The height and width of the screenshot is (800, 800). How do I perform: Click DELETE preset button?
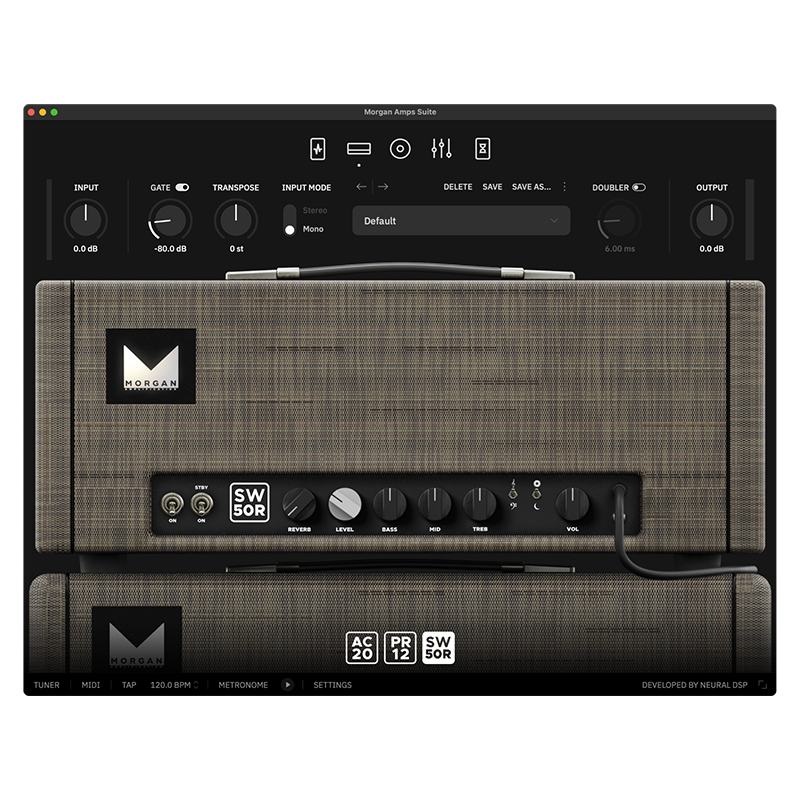click(458, 187)
